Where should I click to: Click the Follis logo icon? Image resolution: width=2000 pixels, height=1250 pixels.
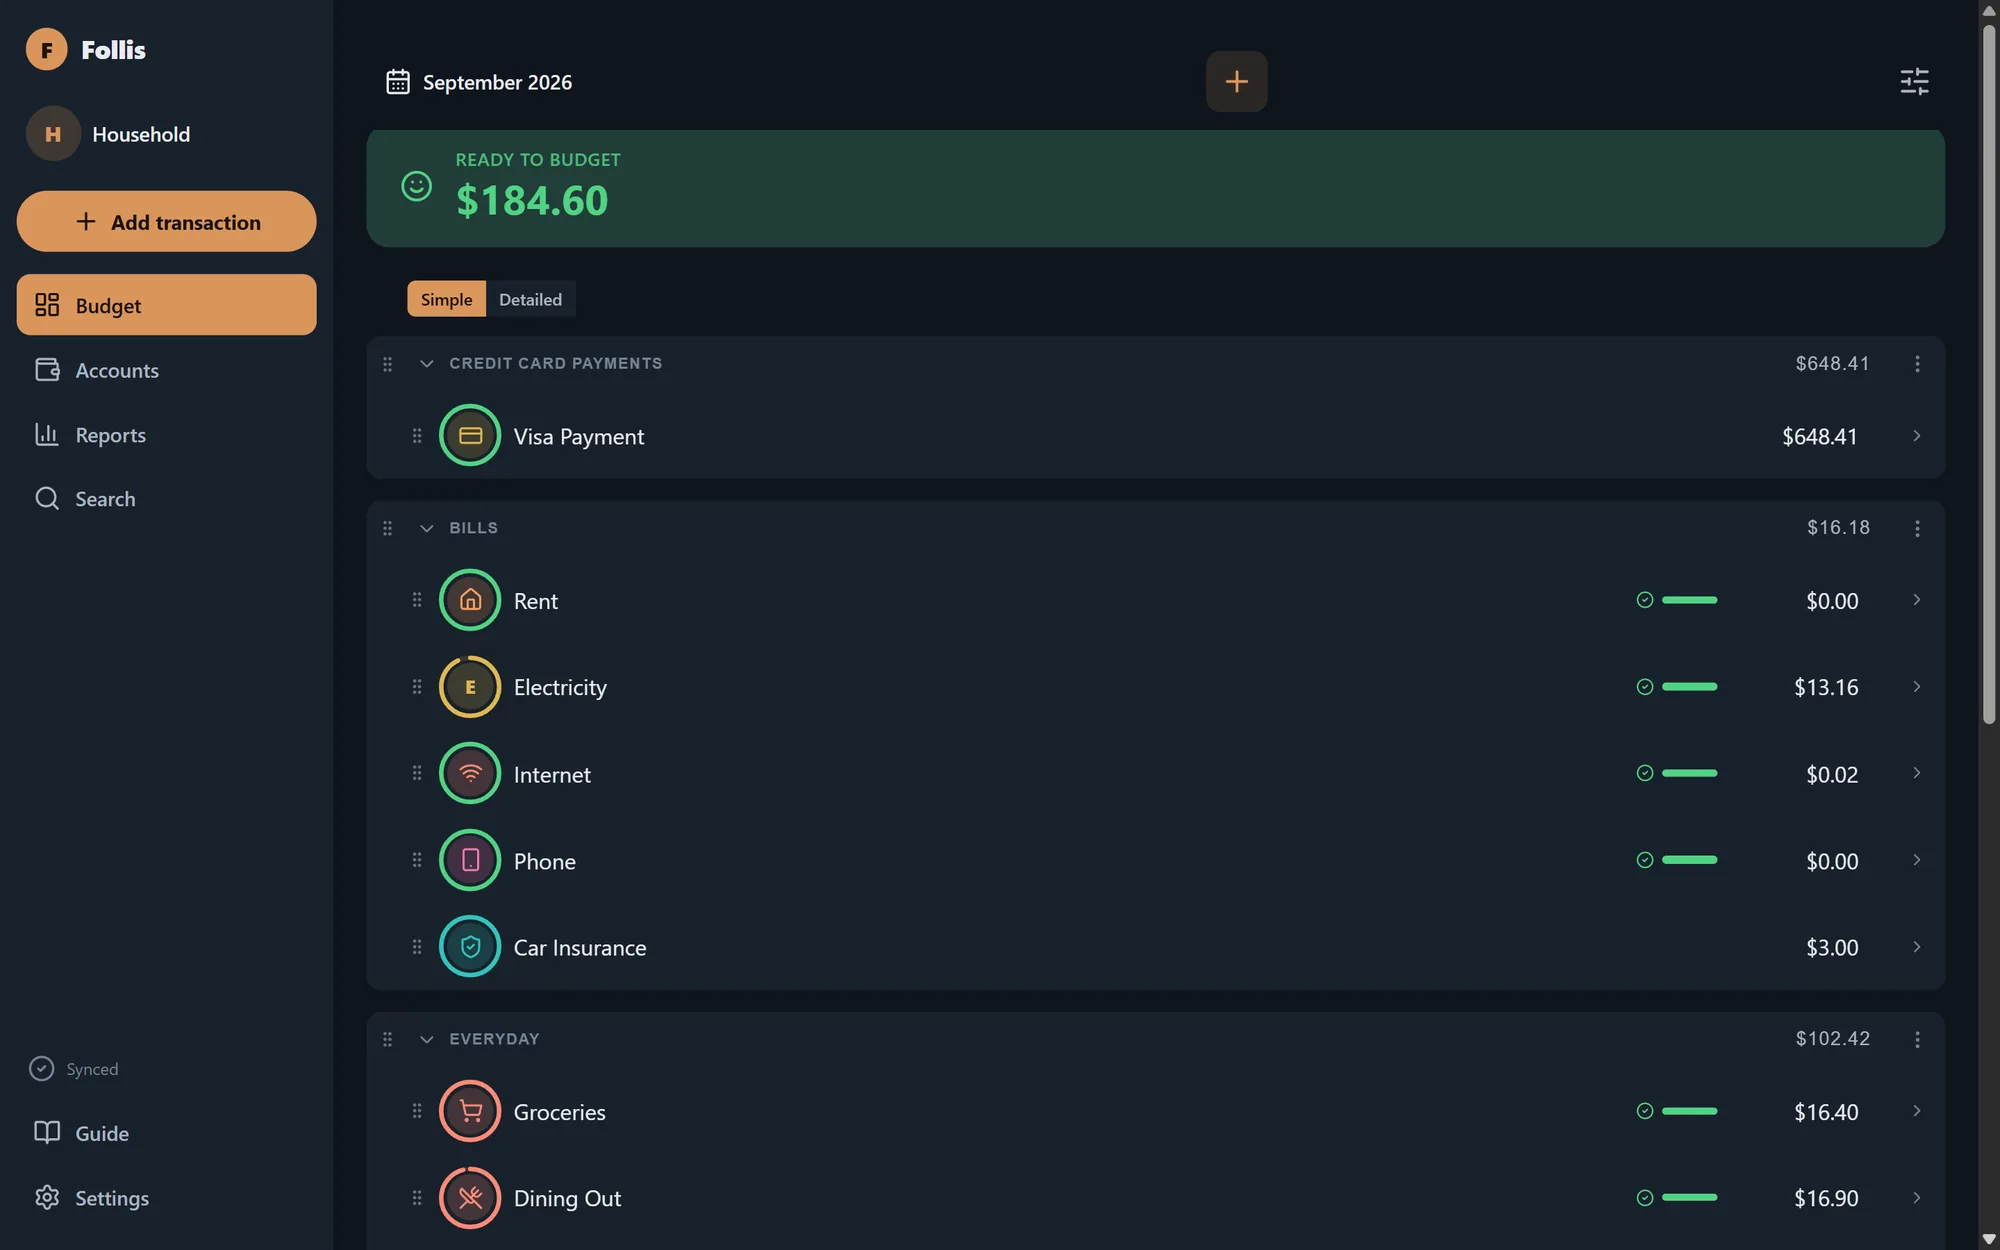pos(46,49)
